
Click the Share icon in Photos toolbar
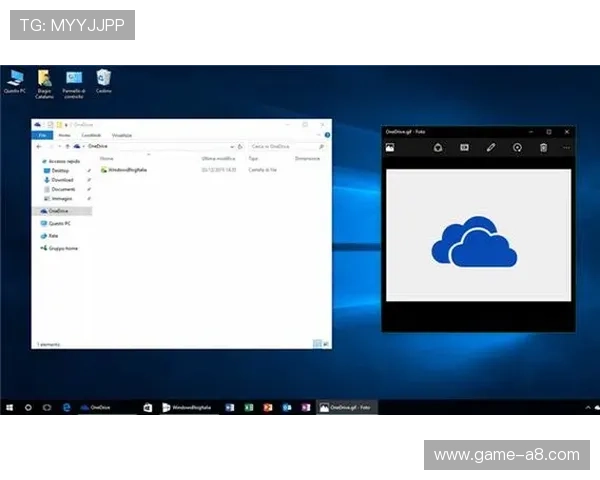pos(438,148)
